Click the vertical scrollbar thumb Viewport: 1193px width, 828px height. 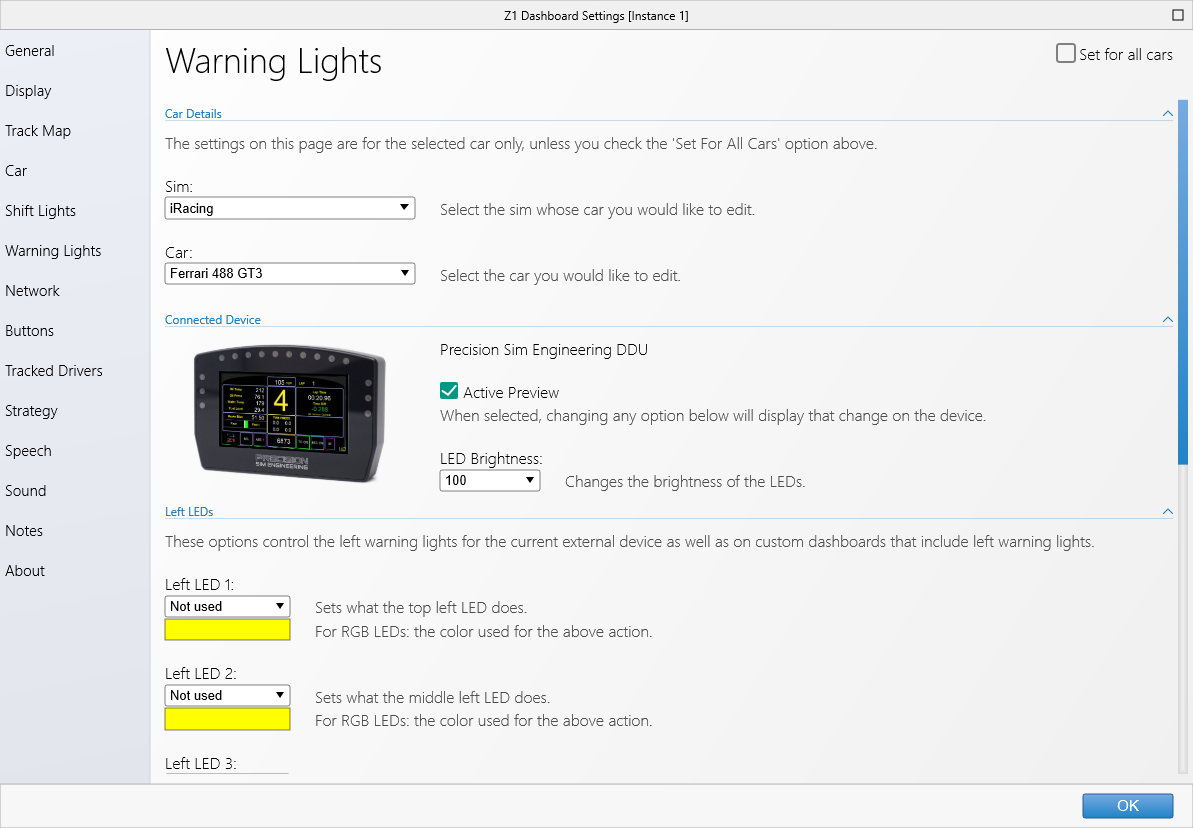(1182, 282)
